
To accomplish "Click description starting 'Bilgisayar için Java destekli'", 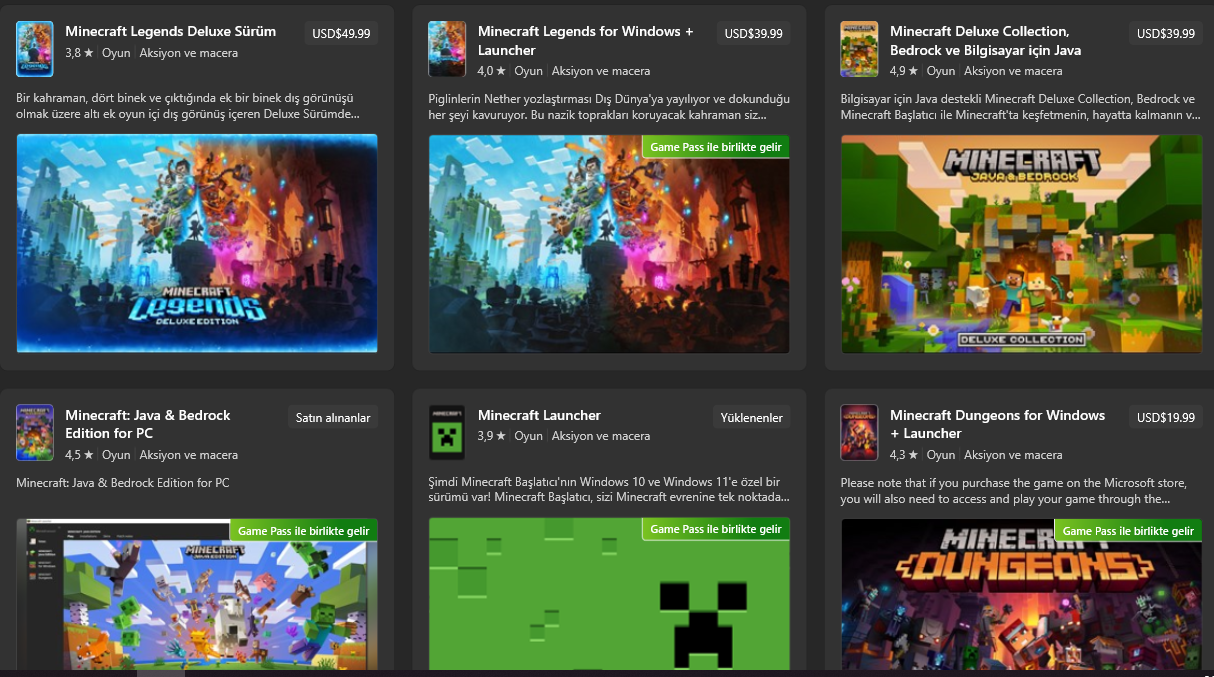I will coord(1020,106).
